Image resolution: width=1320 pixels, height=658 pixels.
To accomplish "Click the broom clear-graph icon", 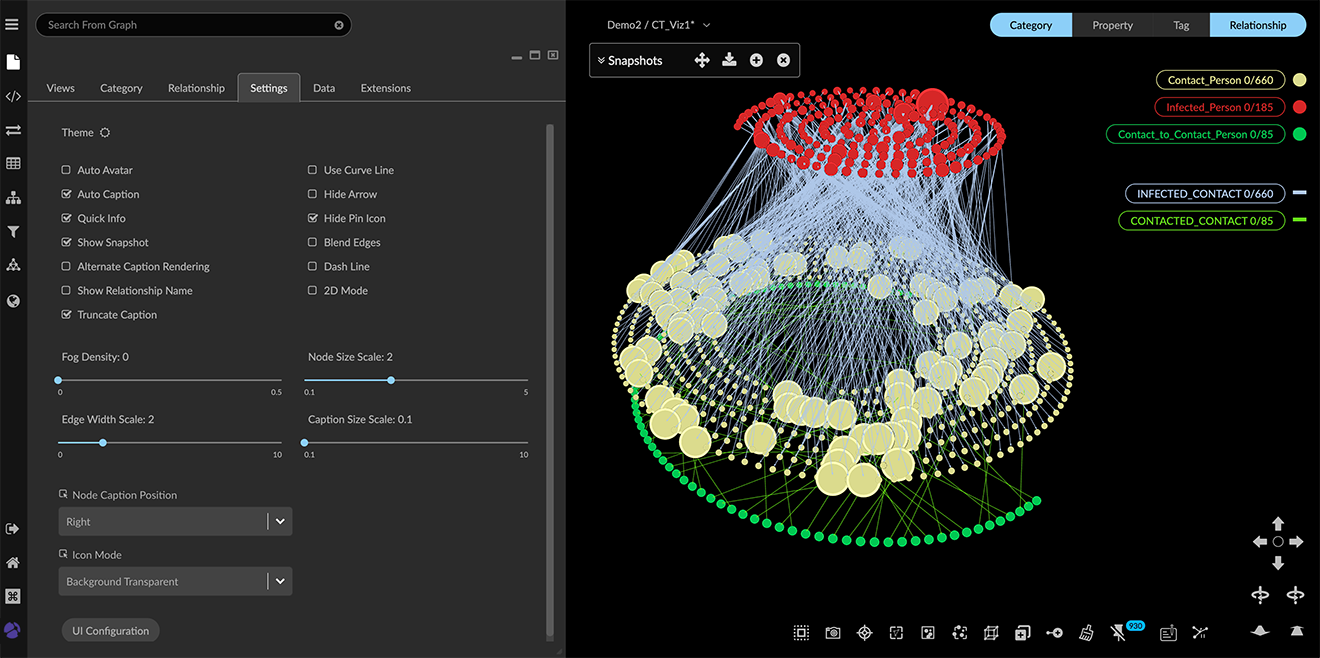I will tap(1086, 633).
